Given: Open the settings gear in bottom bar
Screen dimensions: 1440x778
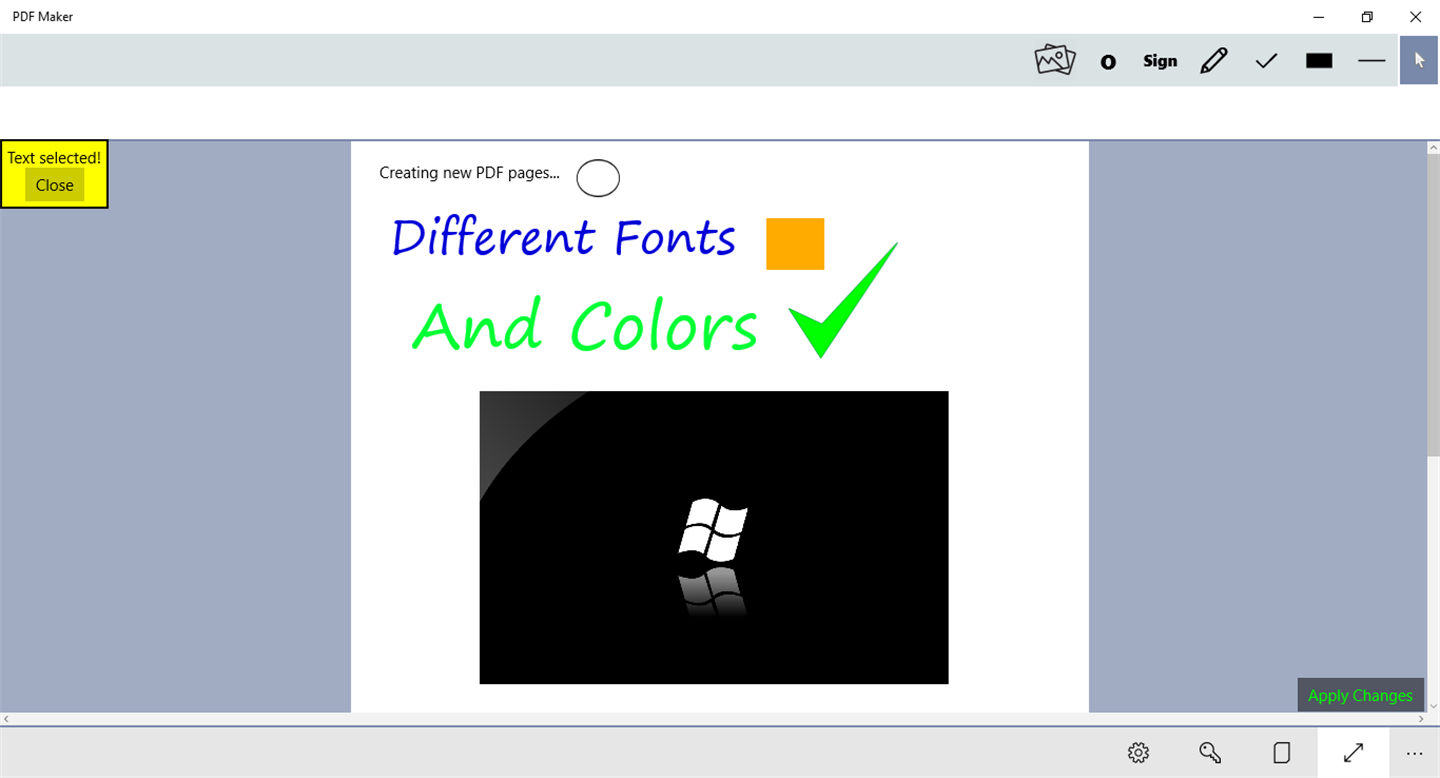Looking at the screenshot, I should click(1138, 753).
